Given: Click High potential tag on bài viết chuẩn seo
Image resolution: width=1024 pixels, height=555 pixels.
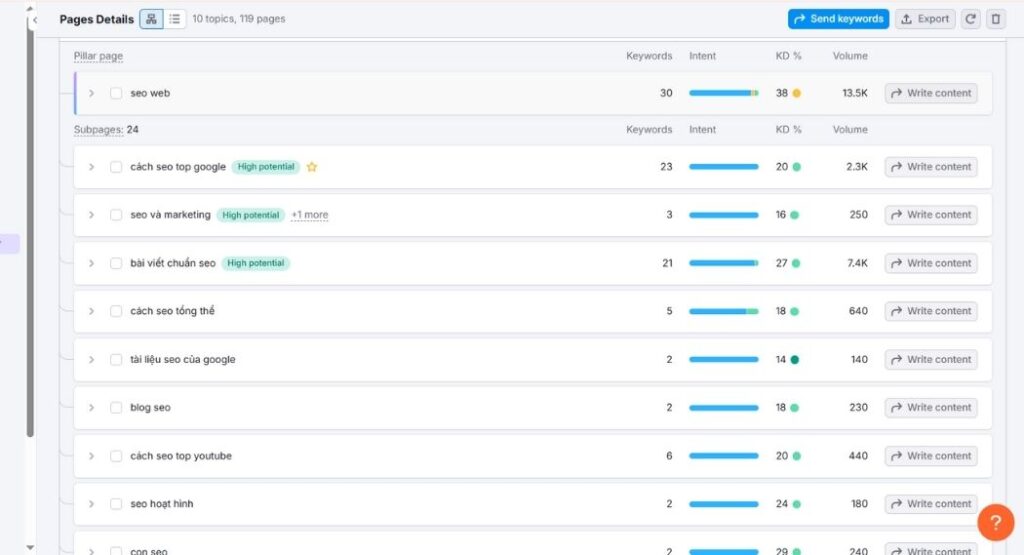Looking at the screenshot, I should pos(255,263).
